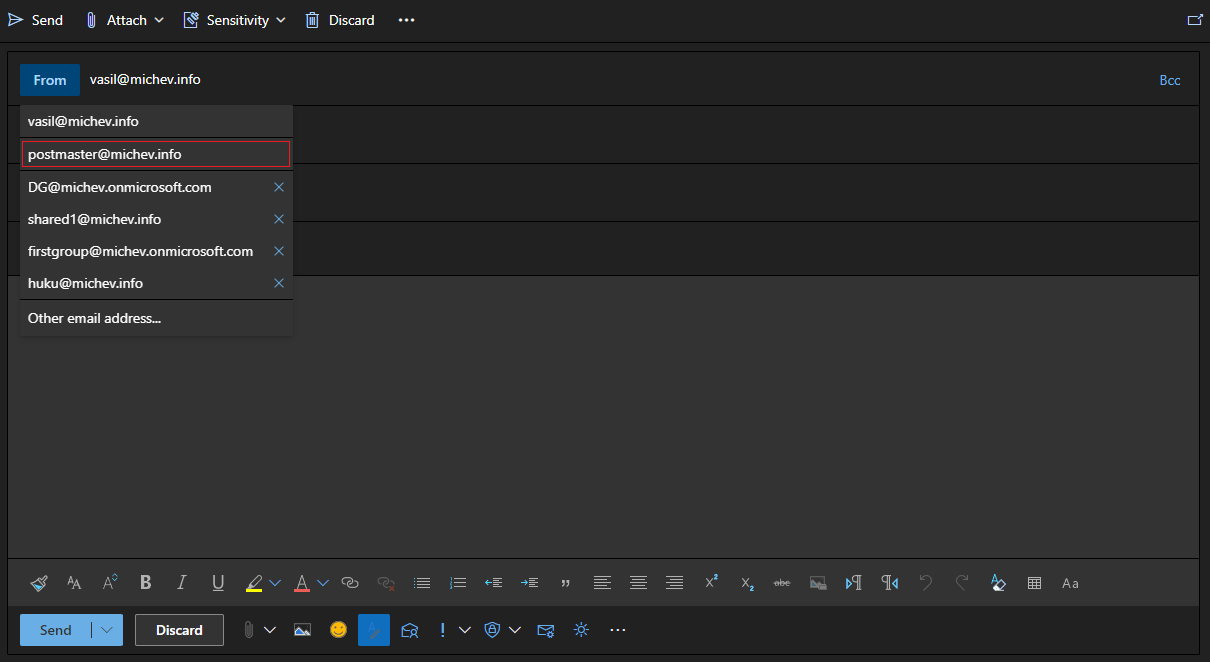
Task: Click Send in top toolbar
Action: pos(36,20)
